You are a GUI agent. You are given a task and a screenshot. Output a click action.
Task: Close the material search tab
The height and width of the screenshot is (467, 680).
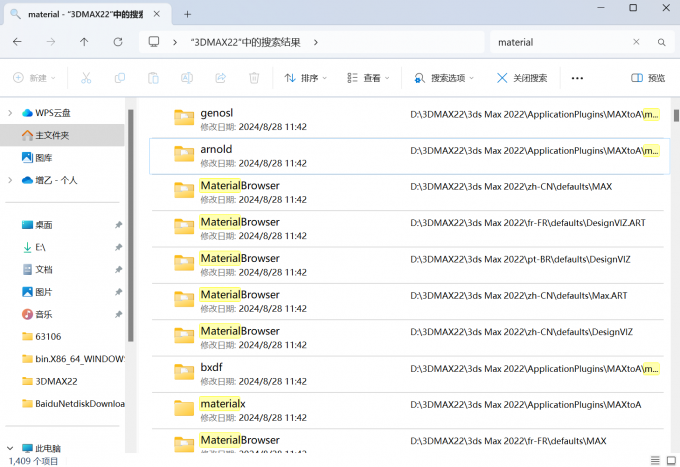pos(157,14)
